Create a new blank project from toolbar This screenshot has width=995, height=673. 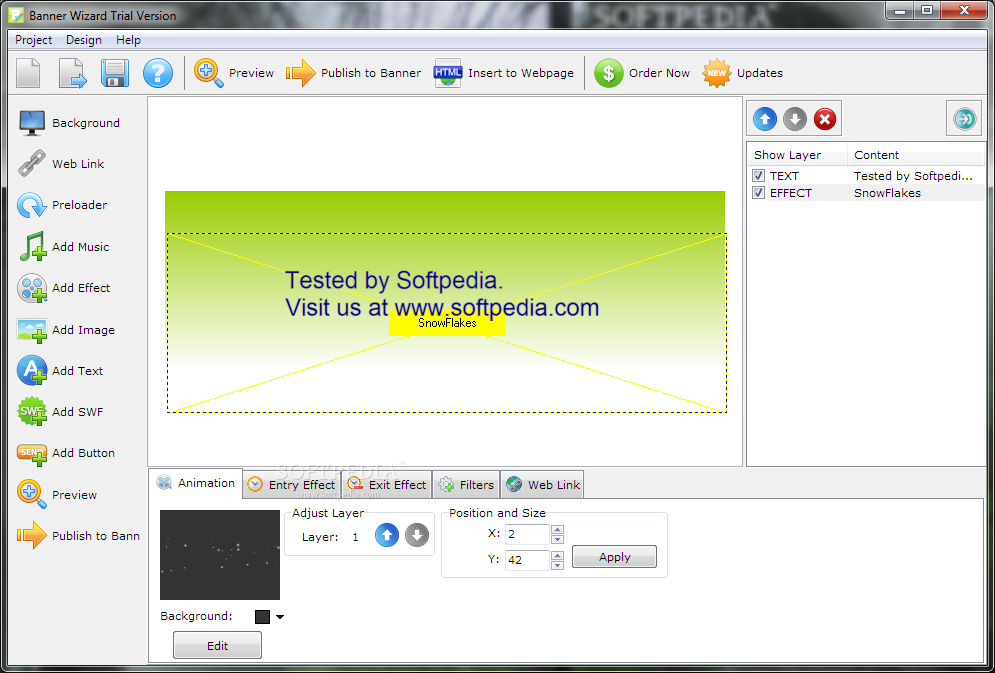point(28,73)
